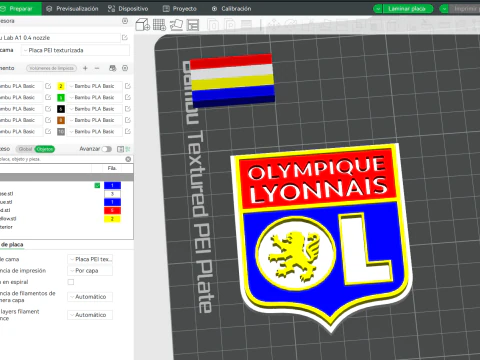Click the Volúmenes de limpieza button
This screenshot has width=480, height=360.
(51, 68)
